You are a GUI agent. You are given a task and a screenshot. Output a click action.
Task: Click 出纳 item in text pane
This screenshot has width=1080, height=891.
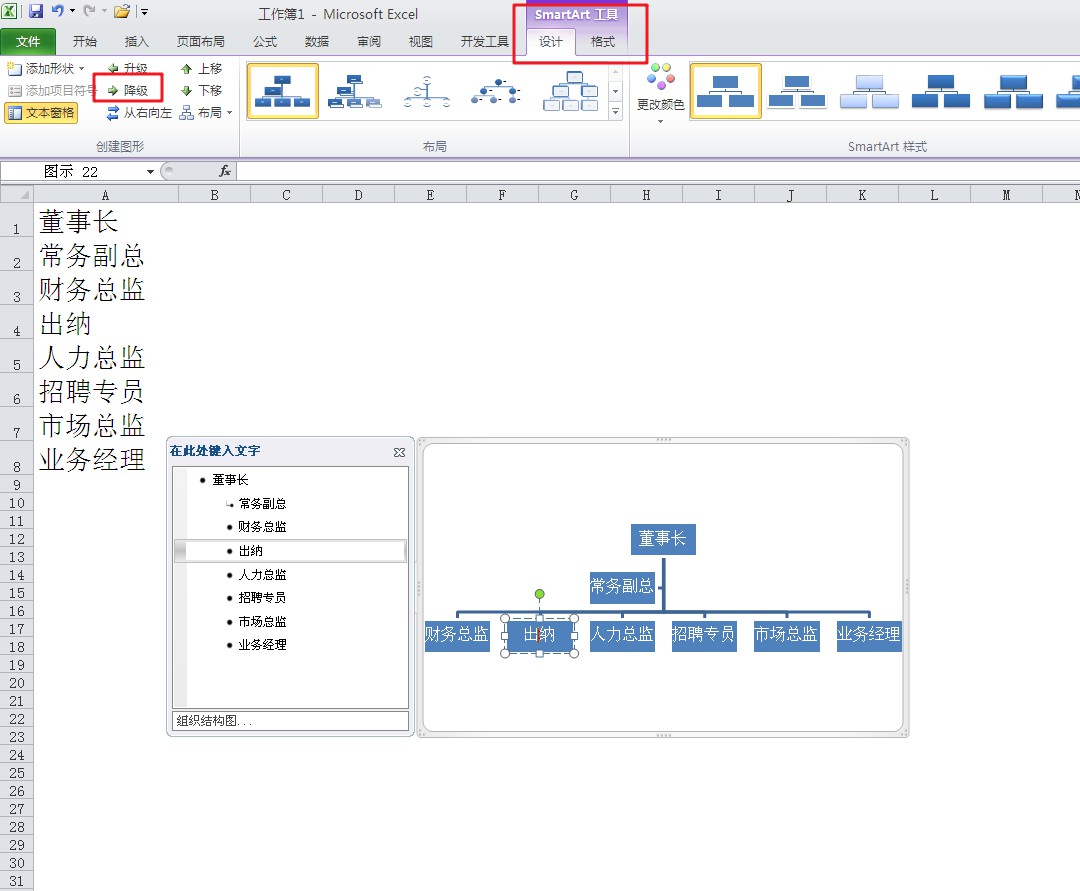coord(251,551)
